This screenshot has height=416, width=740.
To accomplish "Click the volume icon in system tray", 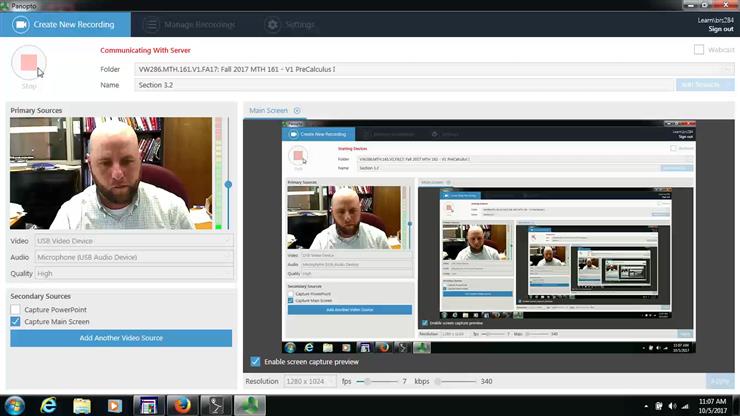I will click(671, 405).
